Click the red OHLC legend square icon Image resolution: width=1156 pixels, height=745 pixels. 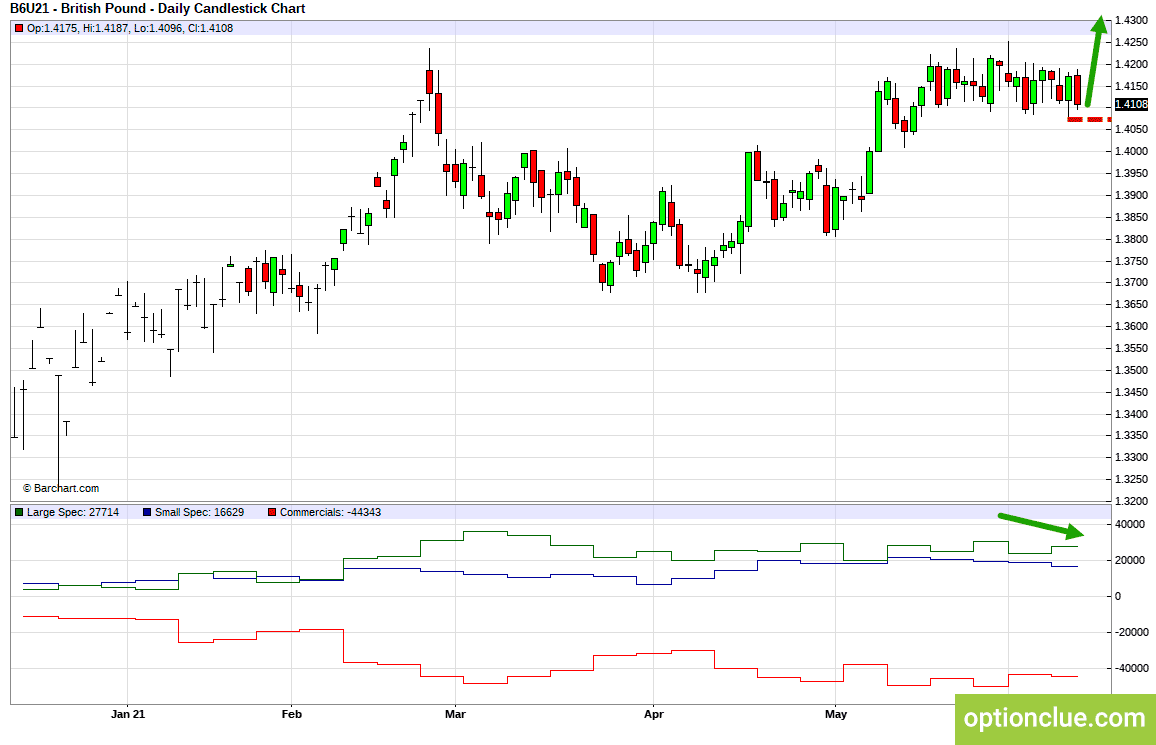[18, 29]
